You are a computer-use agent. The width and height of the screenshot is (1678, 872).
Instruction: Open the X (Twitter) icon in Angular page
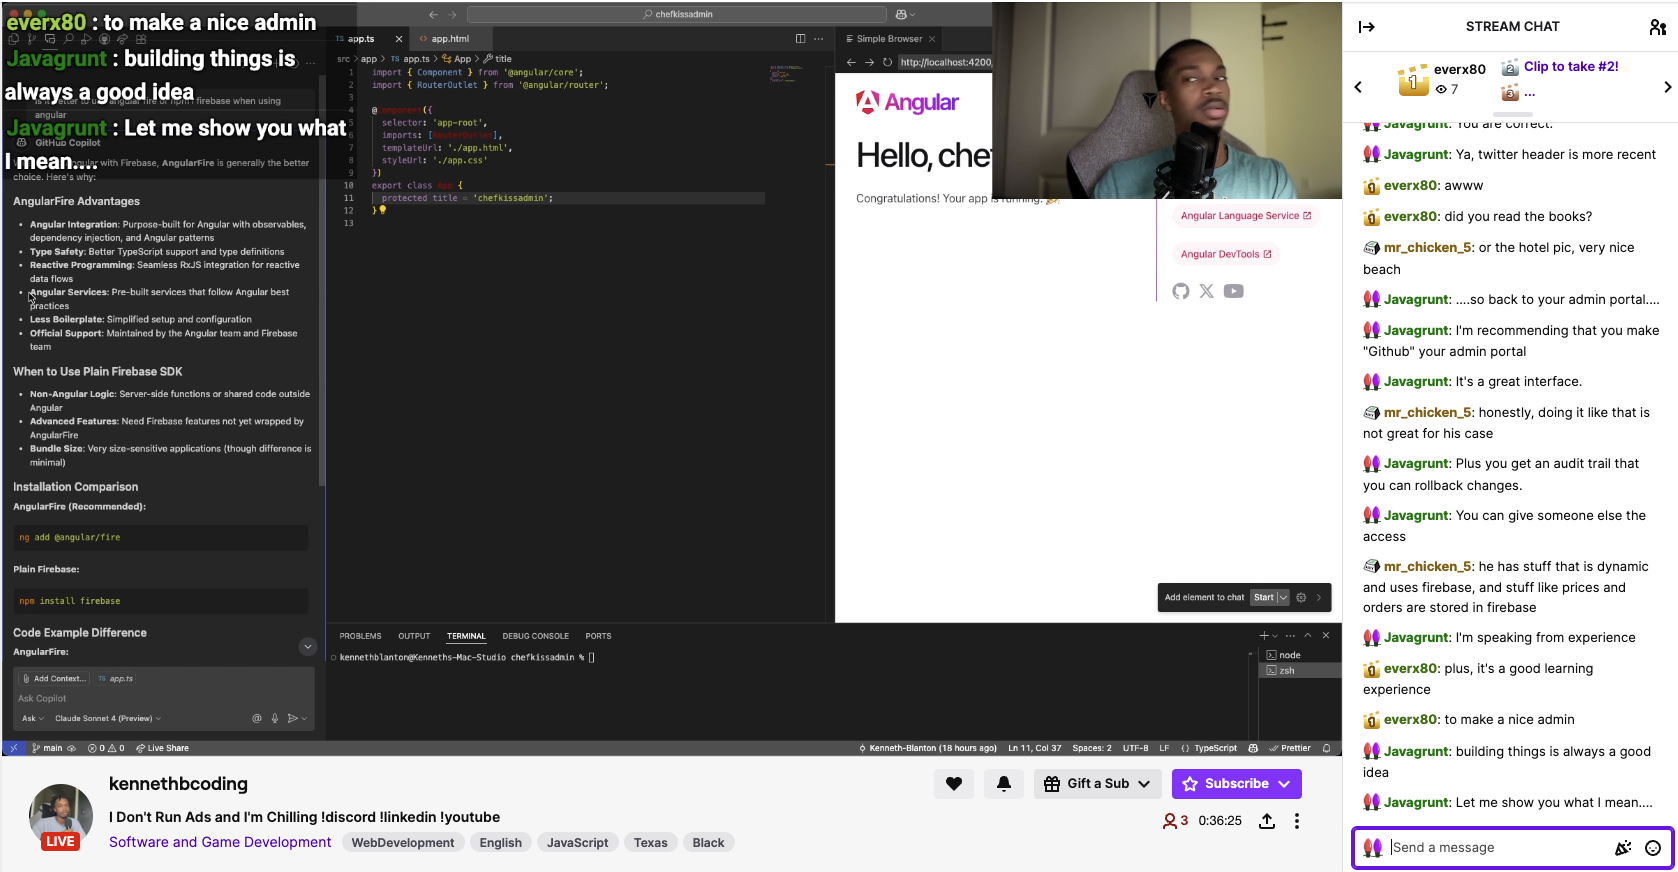1207,291
